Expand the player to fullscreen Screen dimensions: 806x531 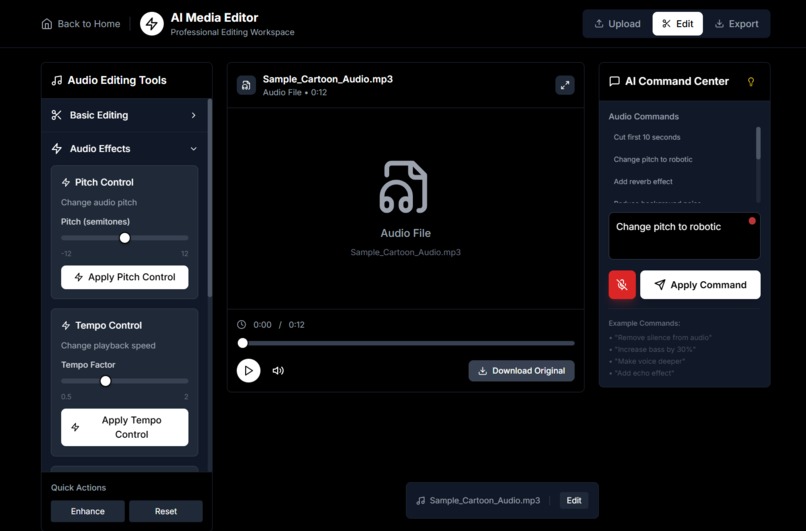(565, 85)
